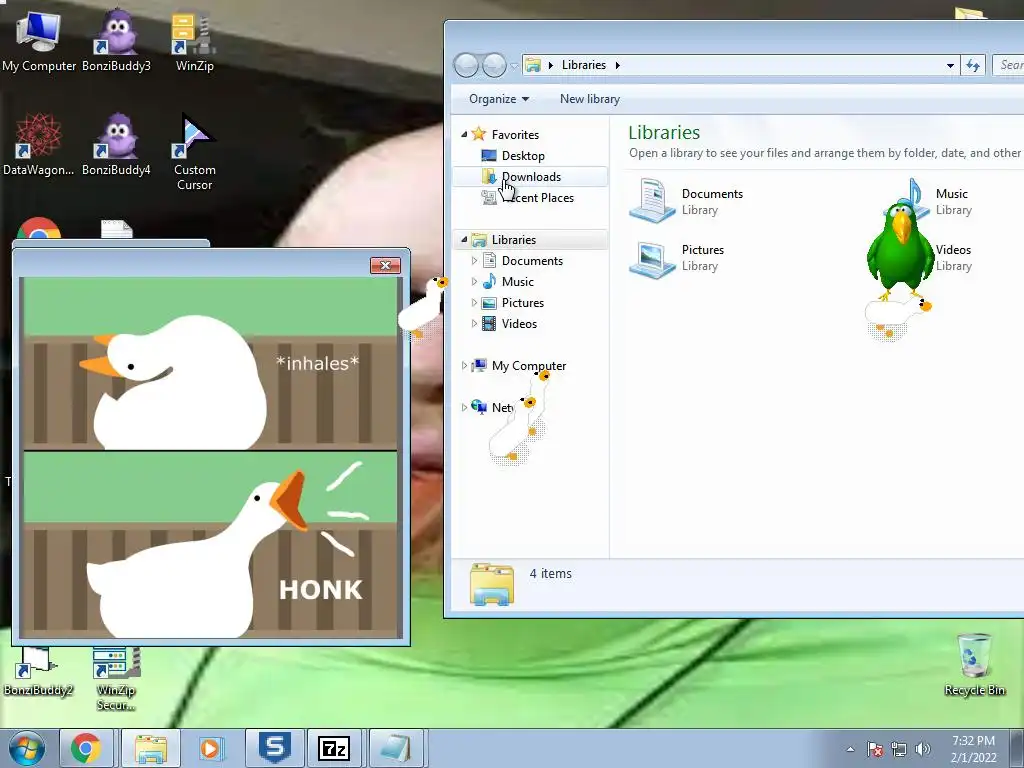Viewport: 1024px width, 768px height.
Task: Switch to Windows Explorer in the taskbar
Action: pyautogui.click(x=150, y=748)
